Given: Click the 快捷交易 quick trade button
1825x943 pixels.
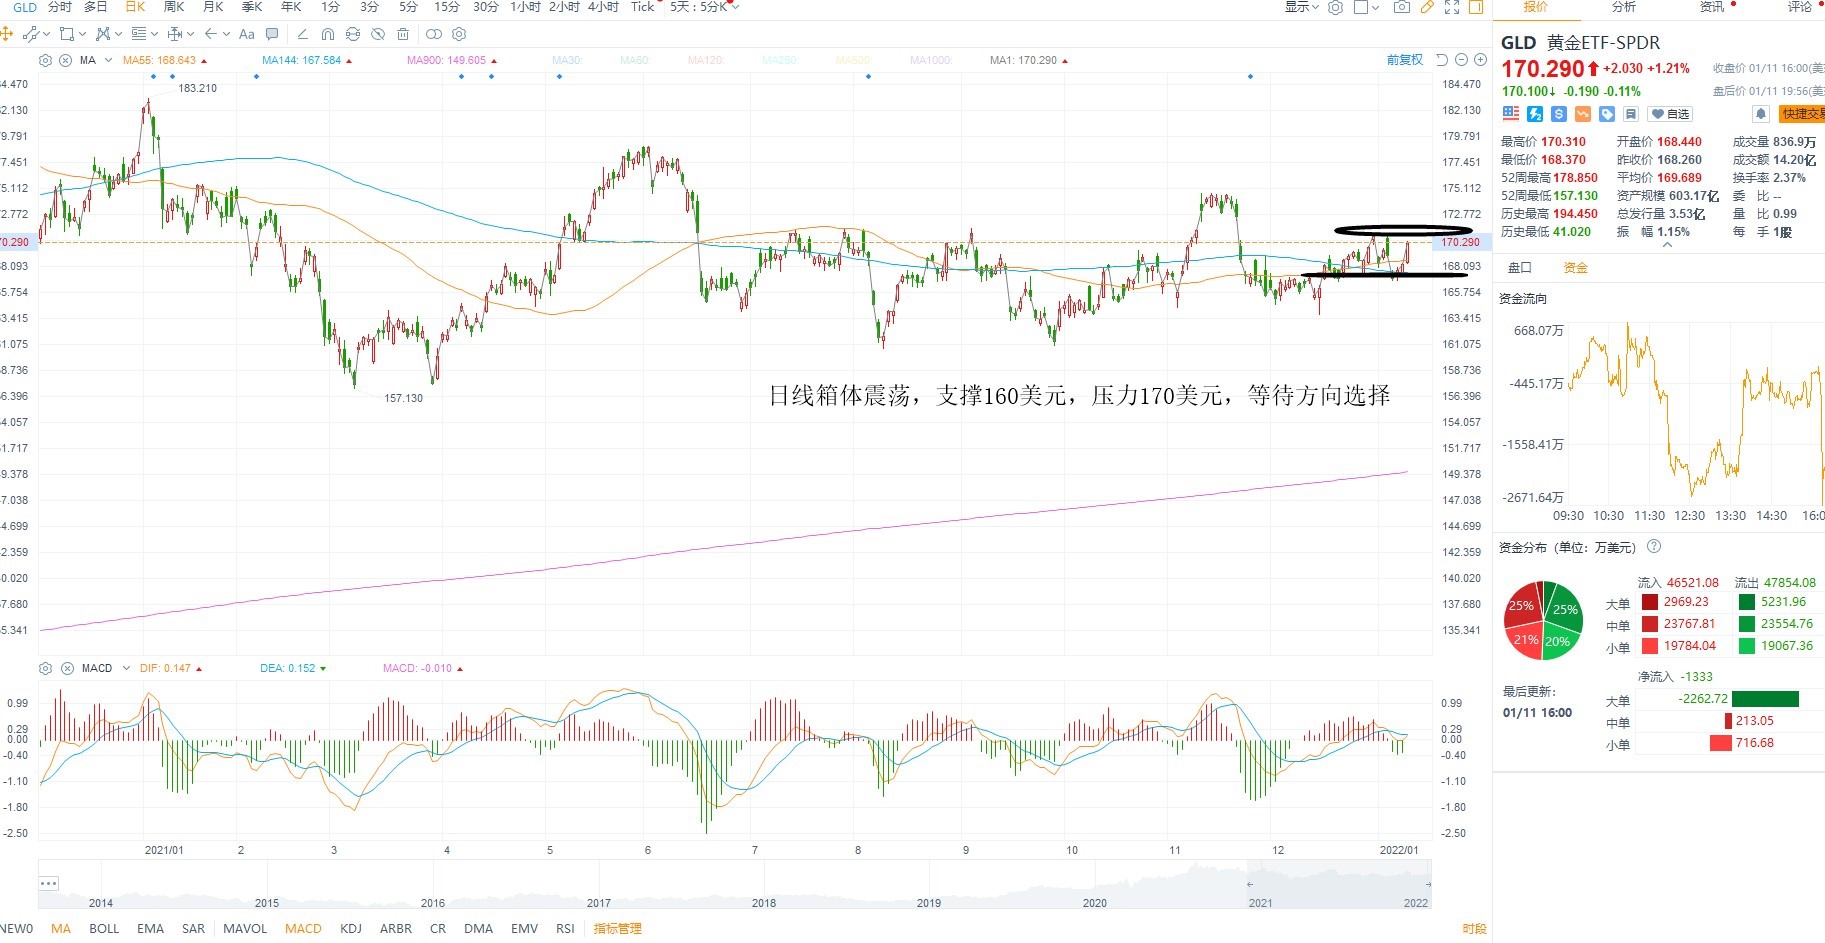Looking at the screenshot, I should (1802, 114).
